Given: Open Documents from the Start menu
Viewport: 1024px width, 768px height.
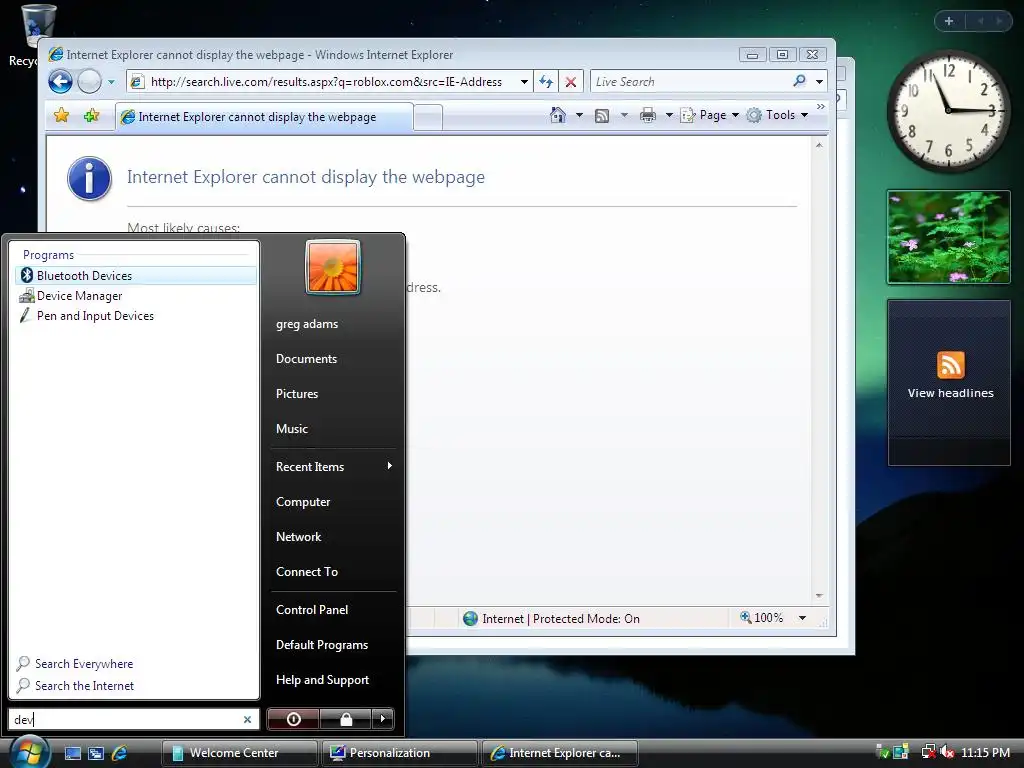Looking at the screenshot, I should tap(306, 359).
